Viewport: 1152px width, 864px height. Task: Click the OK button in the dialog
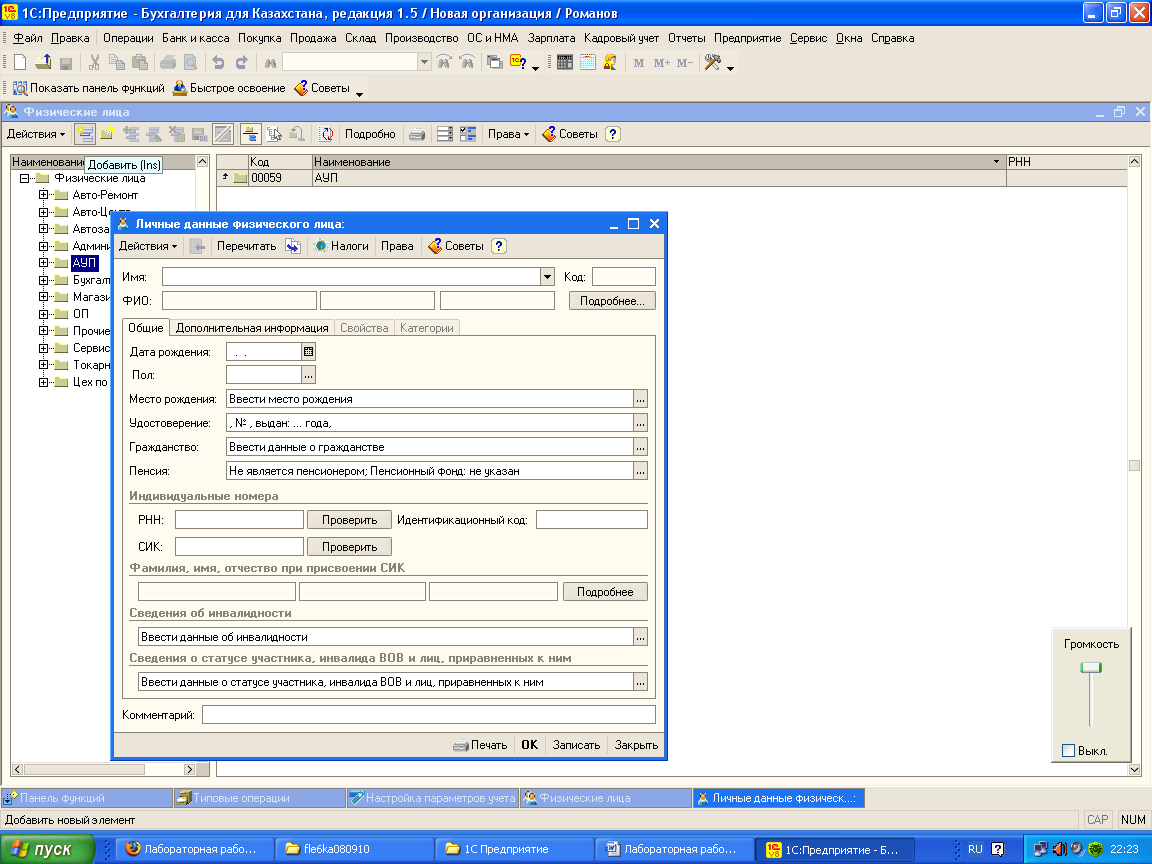[x=530, y=745]
